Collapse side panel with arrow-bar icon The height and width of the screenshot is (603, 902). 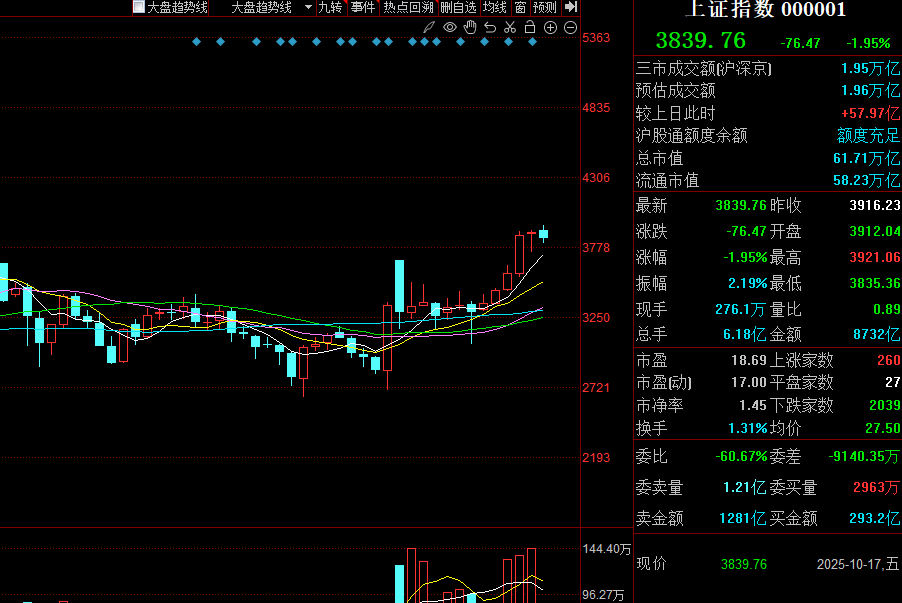(x=571, y=7)
